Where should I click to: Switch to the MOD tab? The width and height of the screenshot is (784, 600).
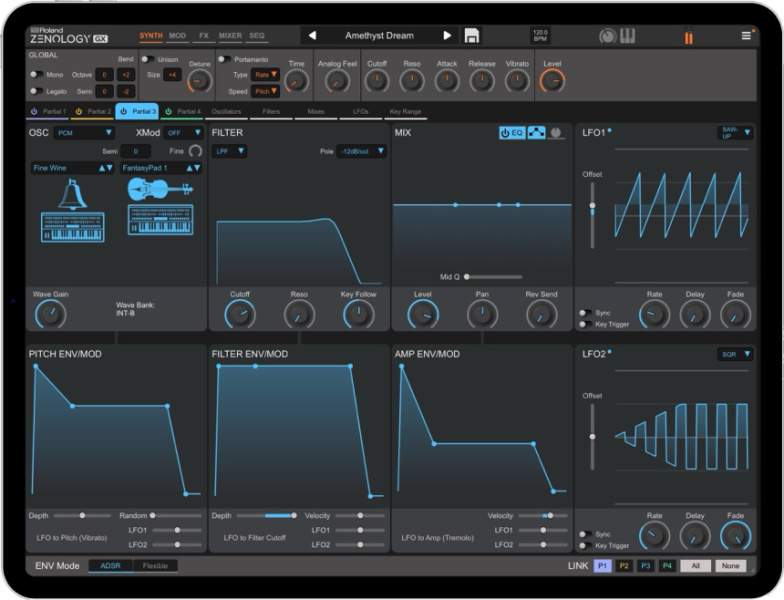(x=177, y=36)
